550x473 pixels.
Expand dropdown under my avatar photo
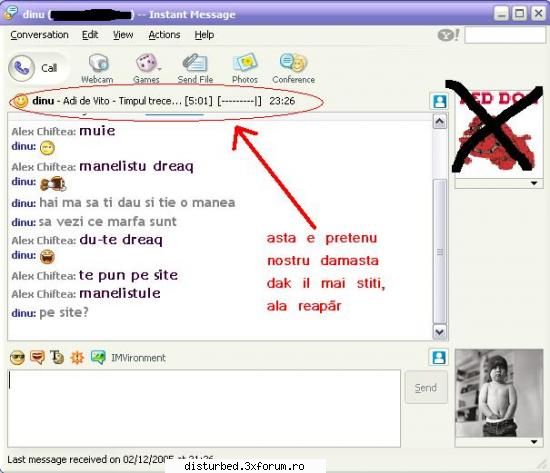(534, 442)
